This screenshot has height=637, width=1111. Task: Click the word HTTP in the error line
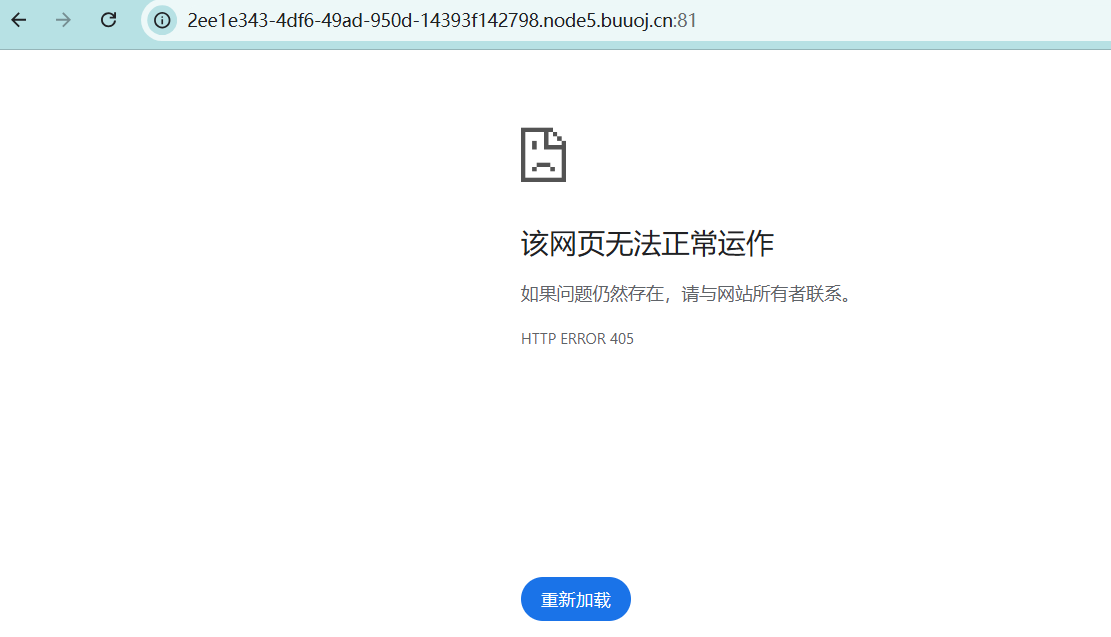[537, 339]
